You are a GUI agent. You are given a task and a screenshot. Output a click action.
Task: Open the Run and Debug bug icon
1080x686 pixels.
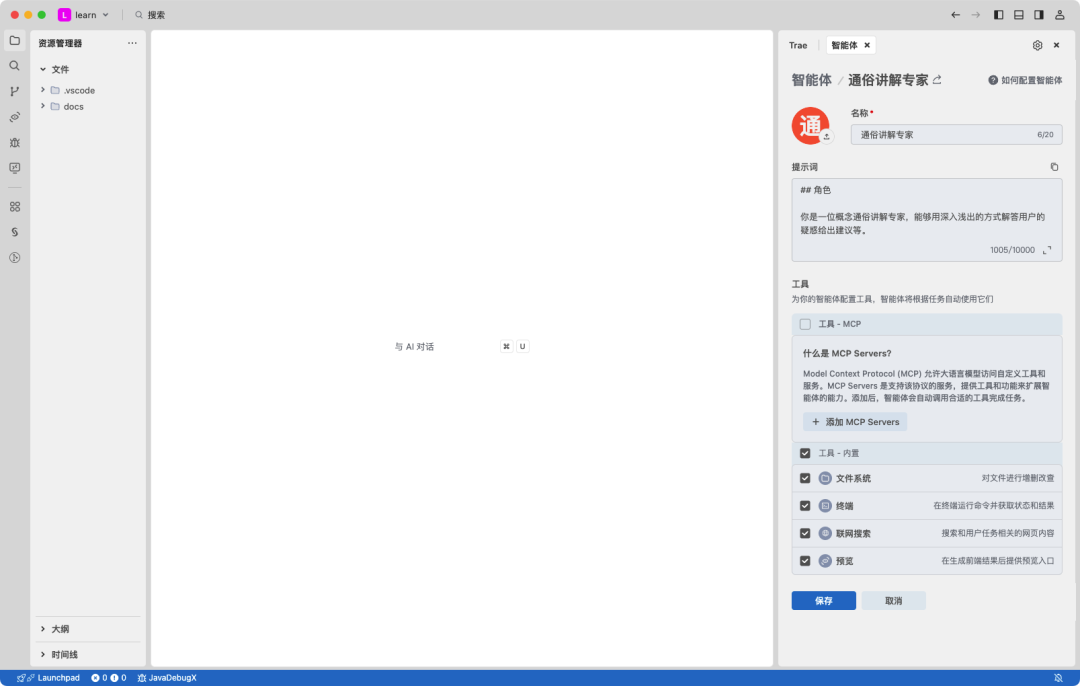[15, 142]
